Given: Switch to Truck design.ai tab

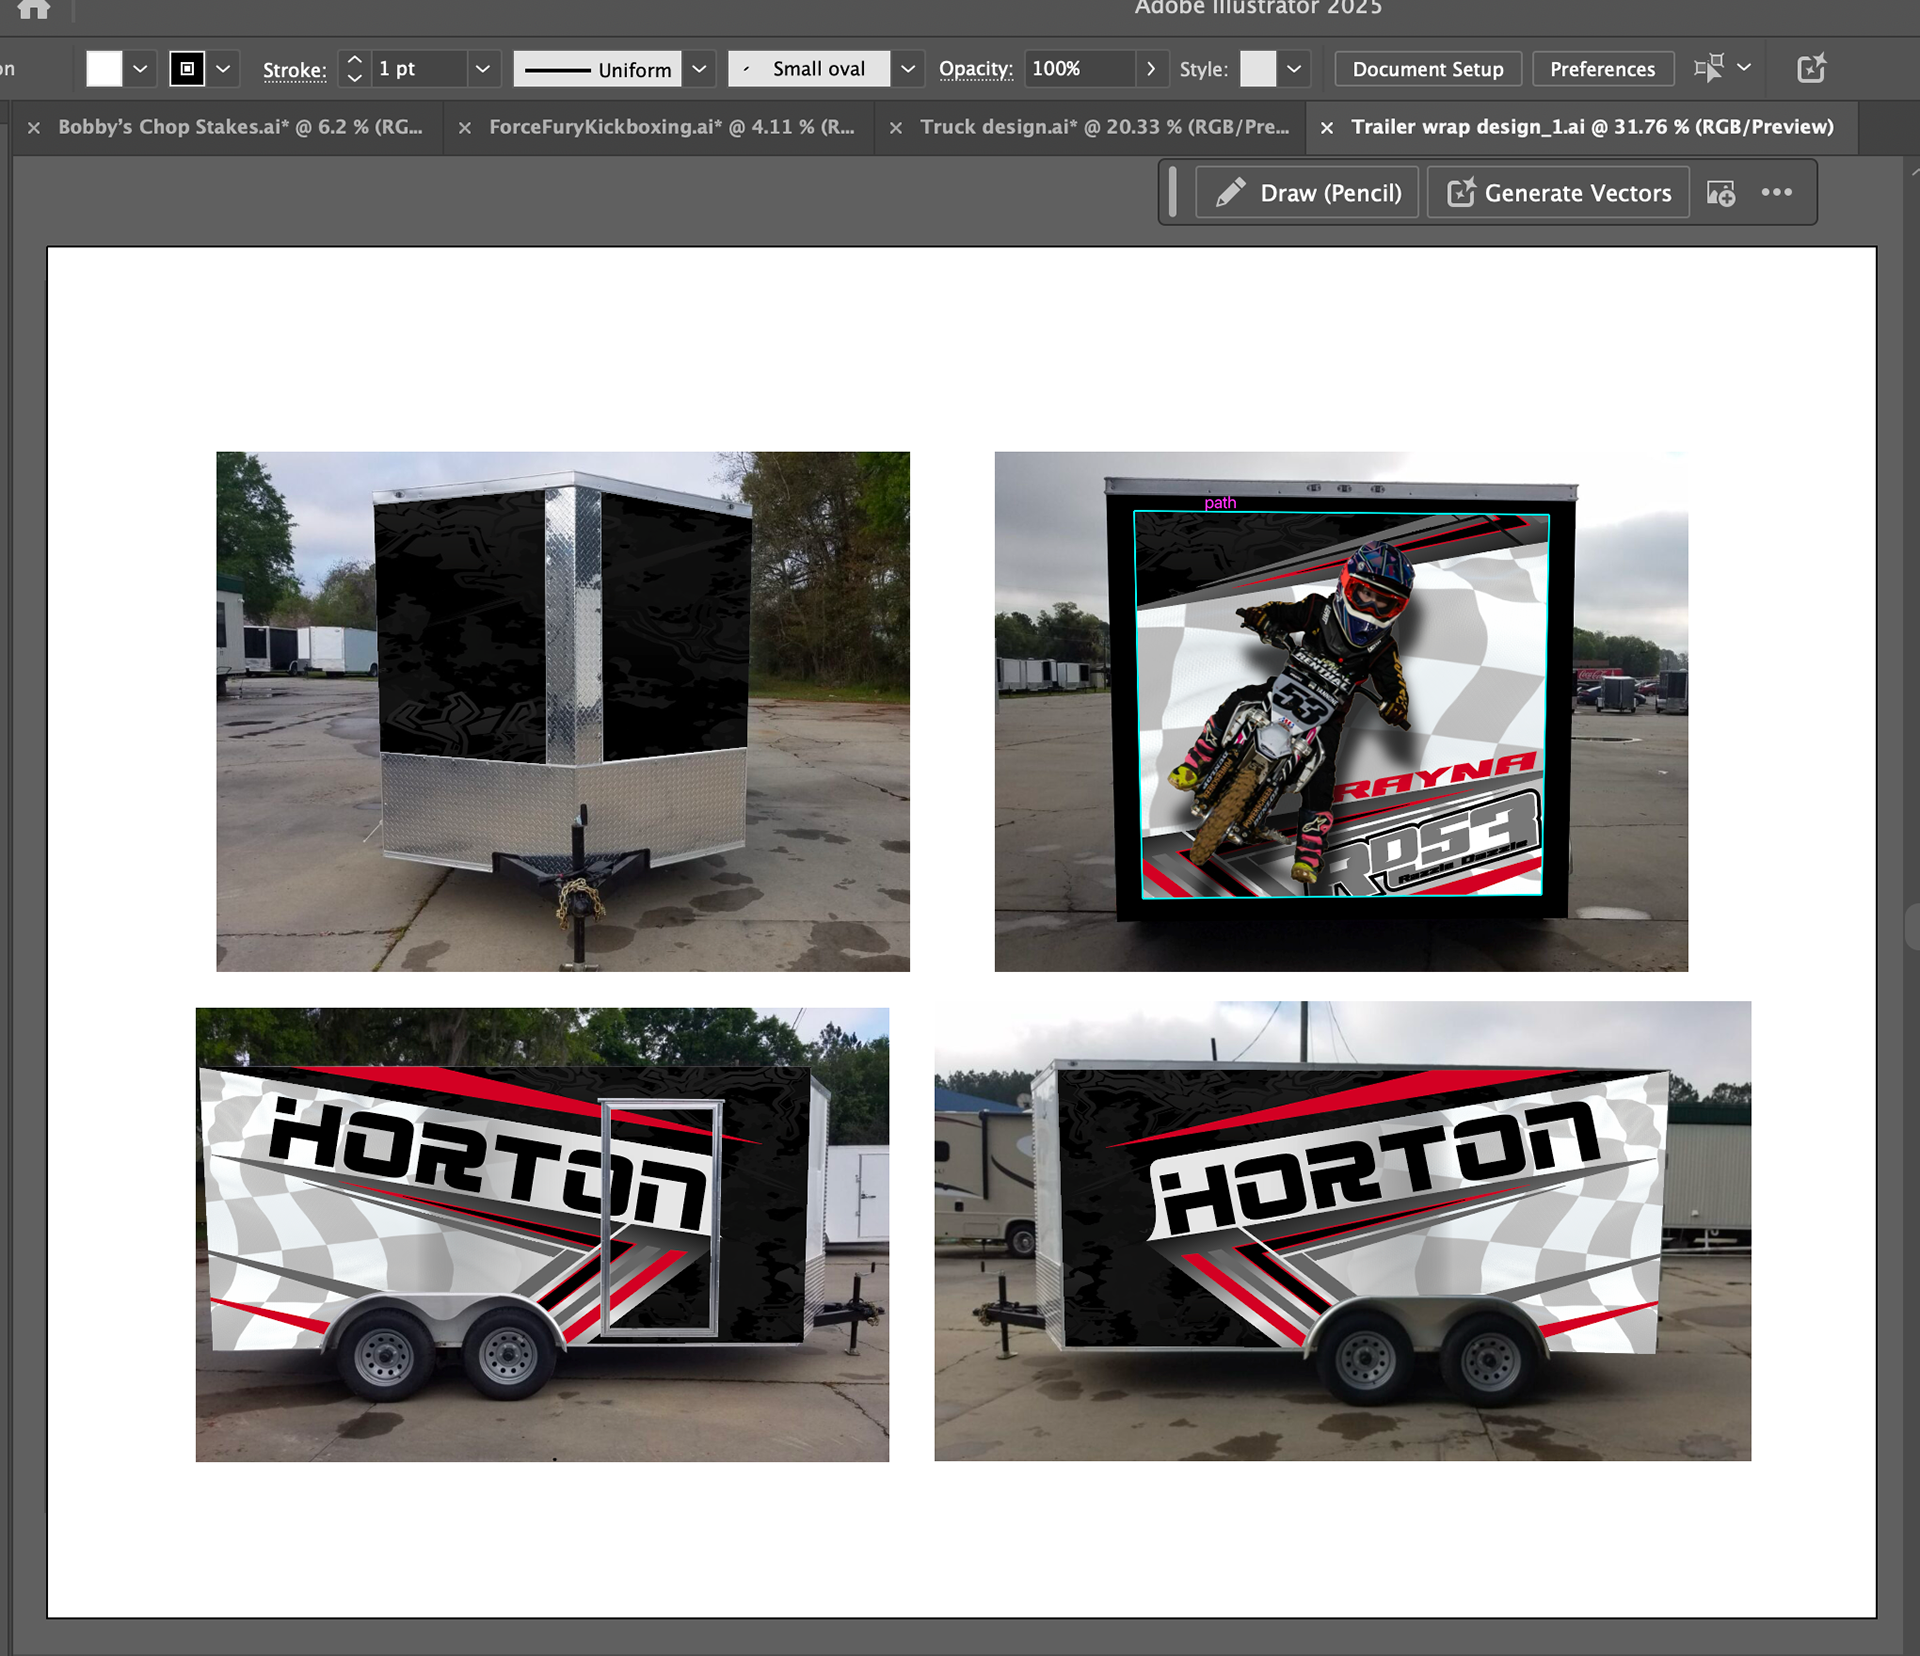Looking at the screenshot, I should [1104, 127].
